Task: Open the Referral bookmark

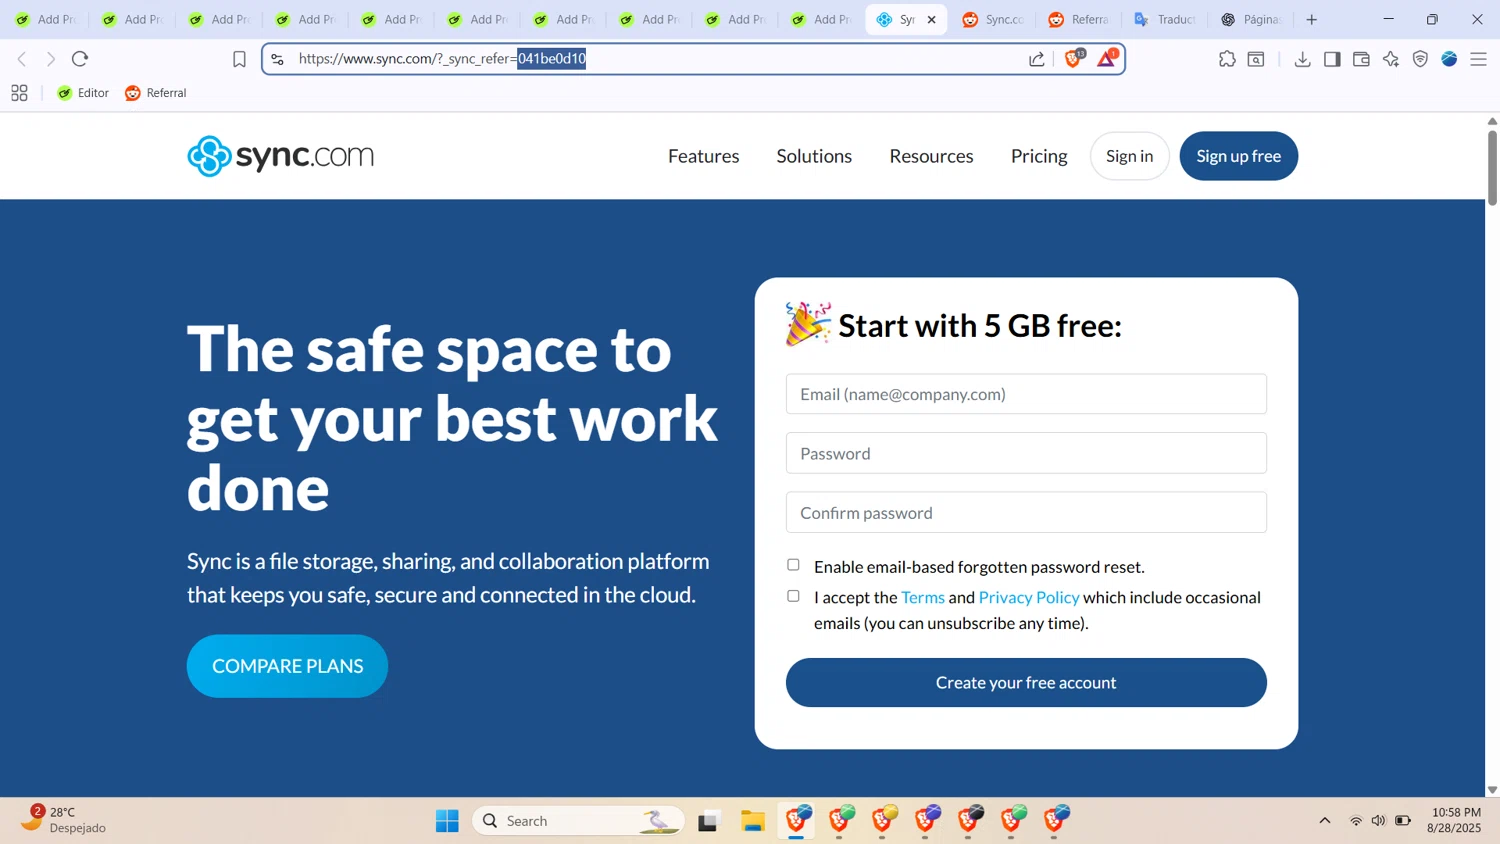Action: [x=155, y=93]
